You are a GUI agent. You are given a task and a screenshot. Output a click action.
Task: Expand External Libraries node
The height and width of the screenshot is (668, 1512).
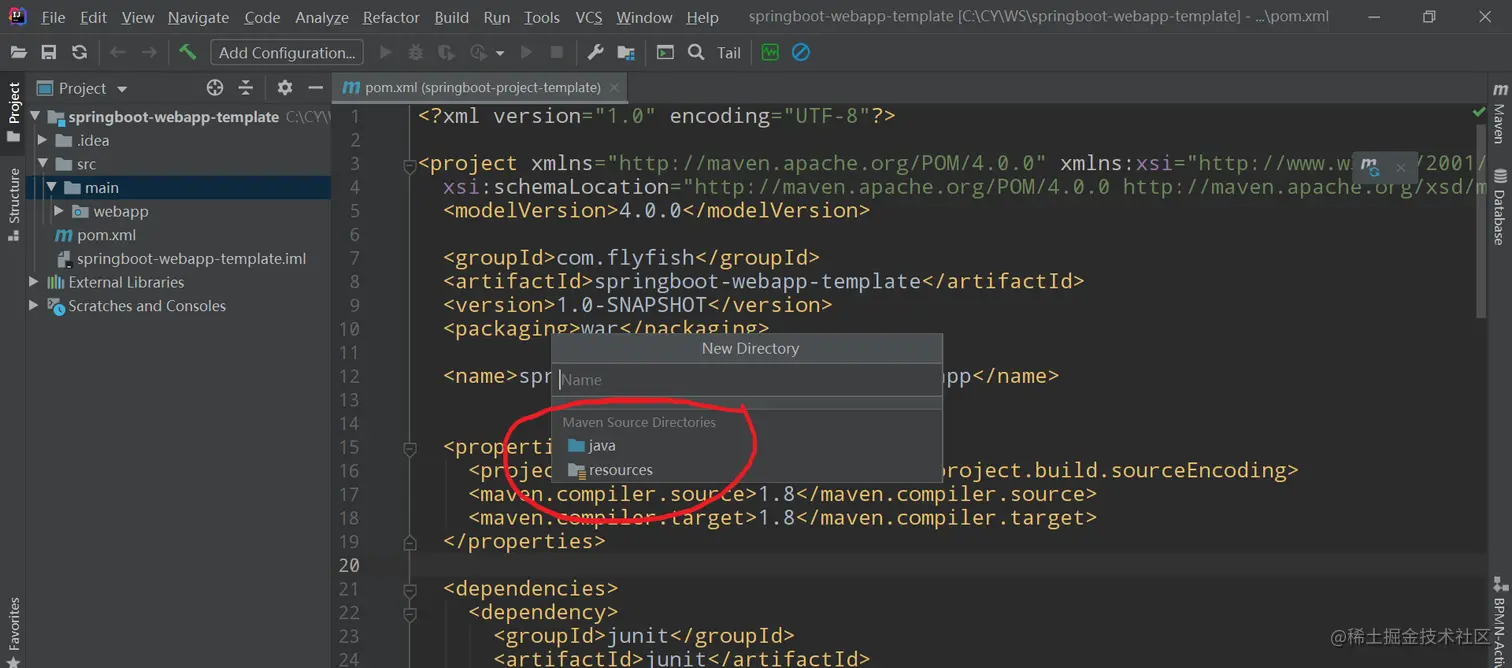[x=35, y=282]
